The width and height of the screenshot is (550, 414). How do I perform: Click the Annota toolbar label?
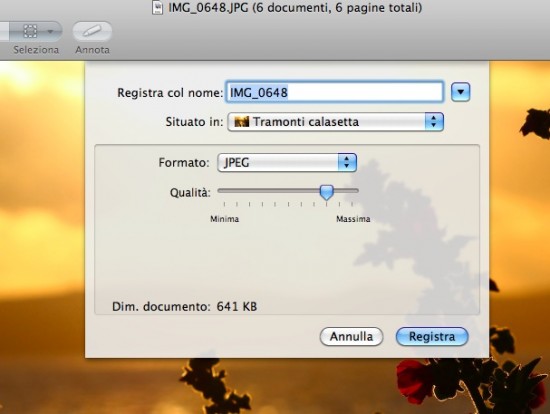(x=92, y=50)
